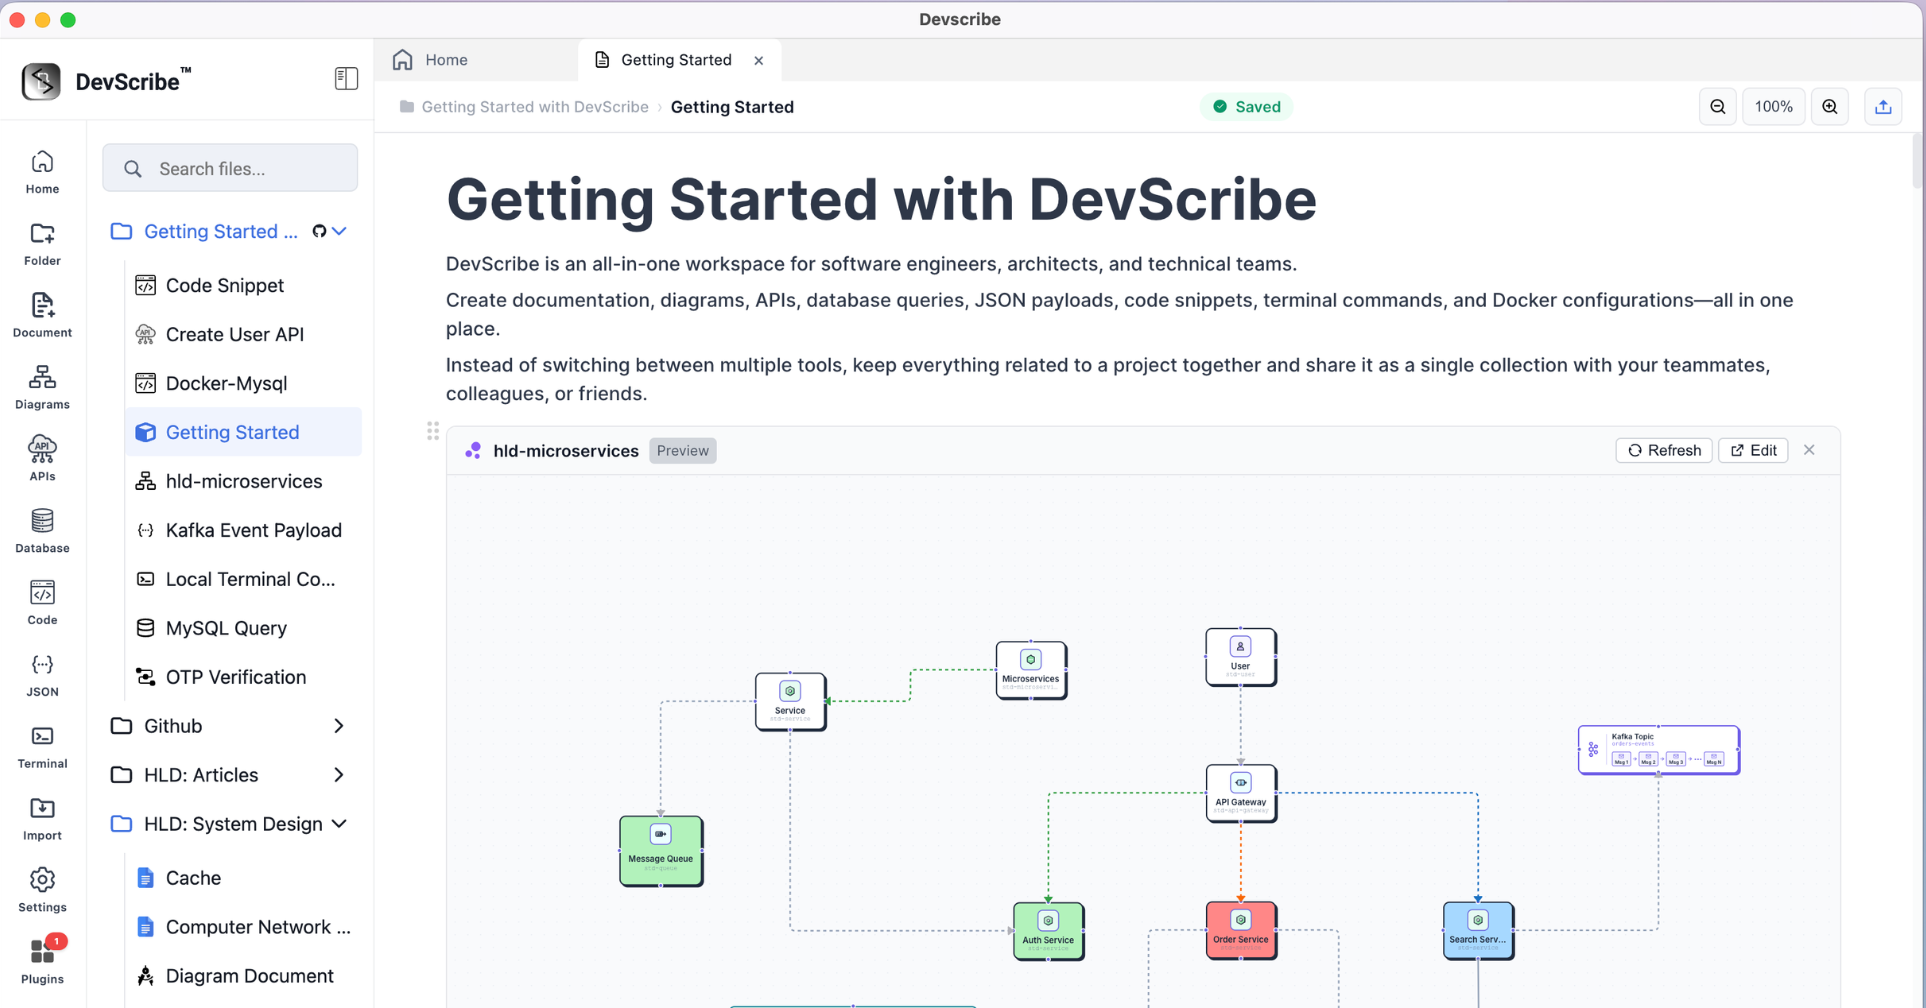Click the GitHub sync icon on Getting Started folder
The image size is (1926, 1008).
319,231
